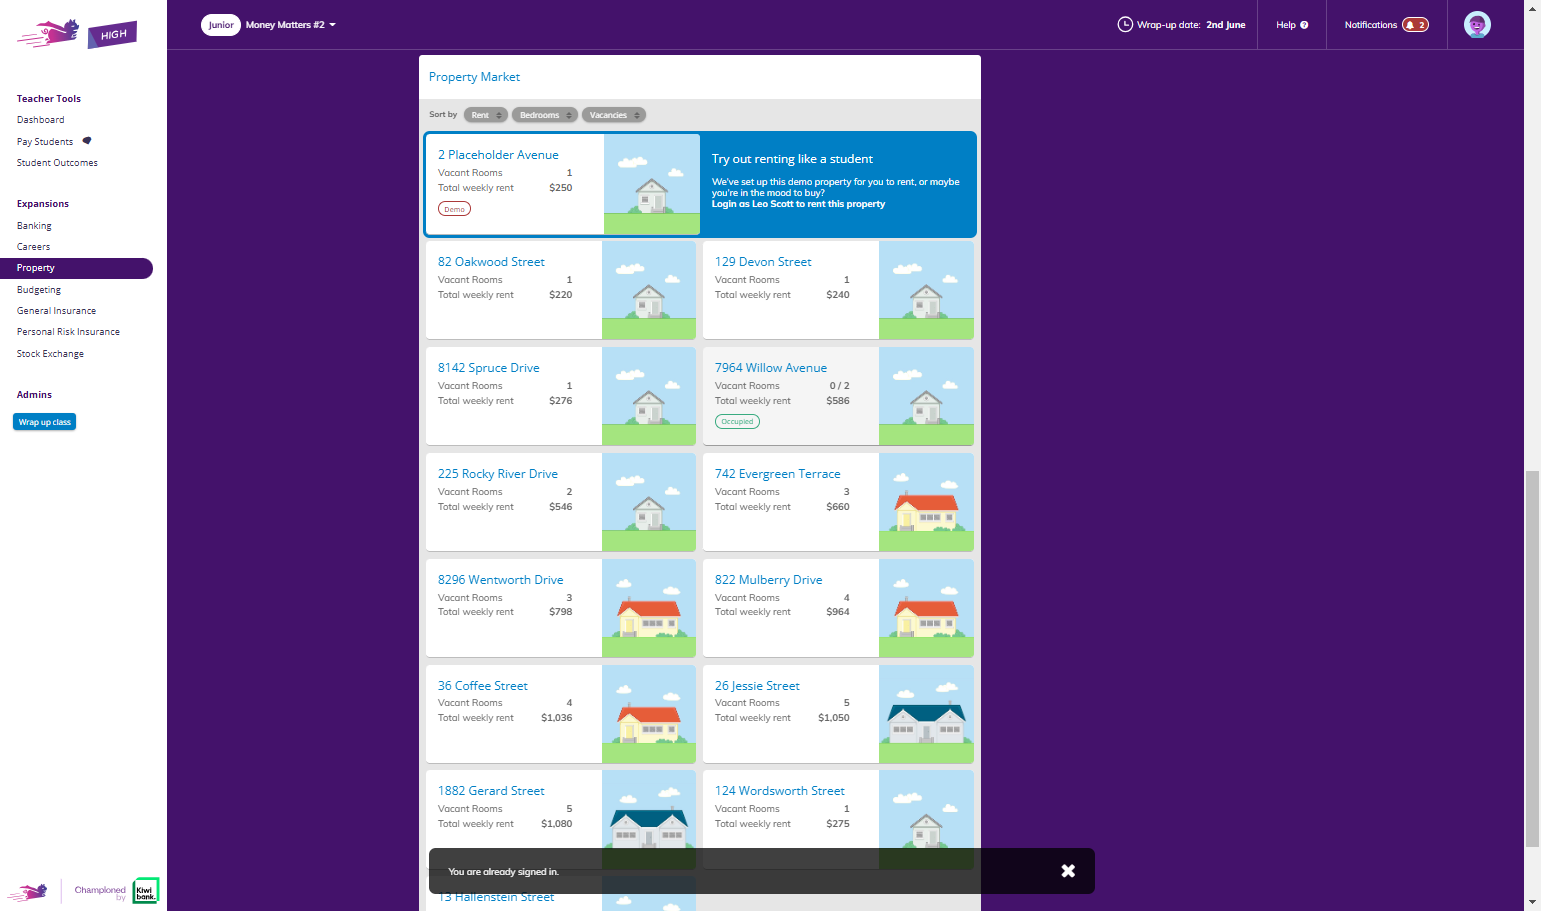This screenshot has width=1541, height=911.
Task: Click house image for 8142 Spruce Drive
Action: 649,396
